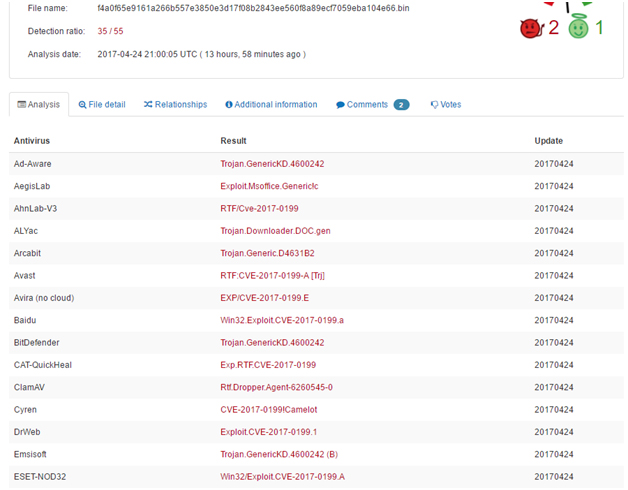Click the Comments count badge showing 2

[401, 105]
